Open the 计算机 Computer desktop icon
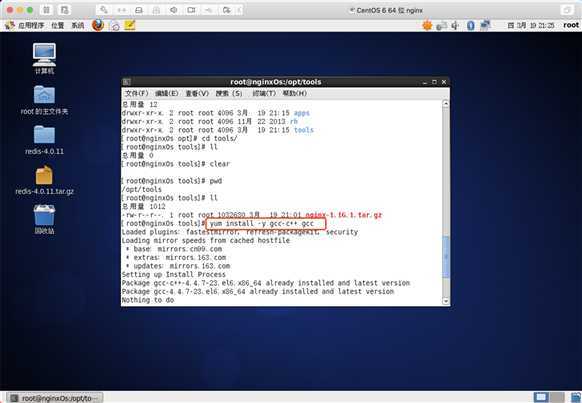 pyautogui.click(x=44, y=58)
